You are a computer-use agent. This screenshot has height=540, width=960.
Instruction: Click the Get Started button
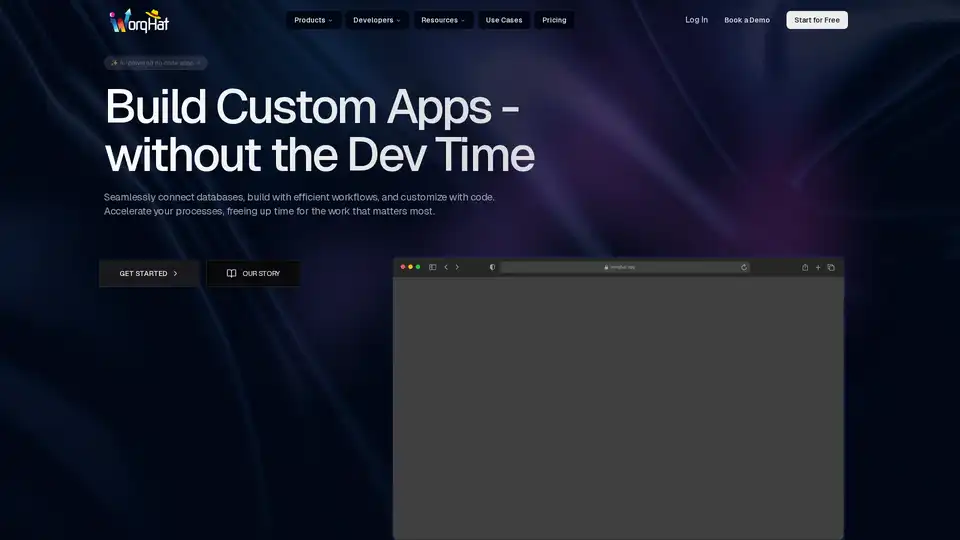coord(149,273)
